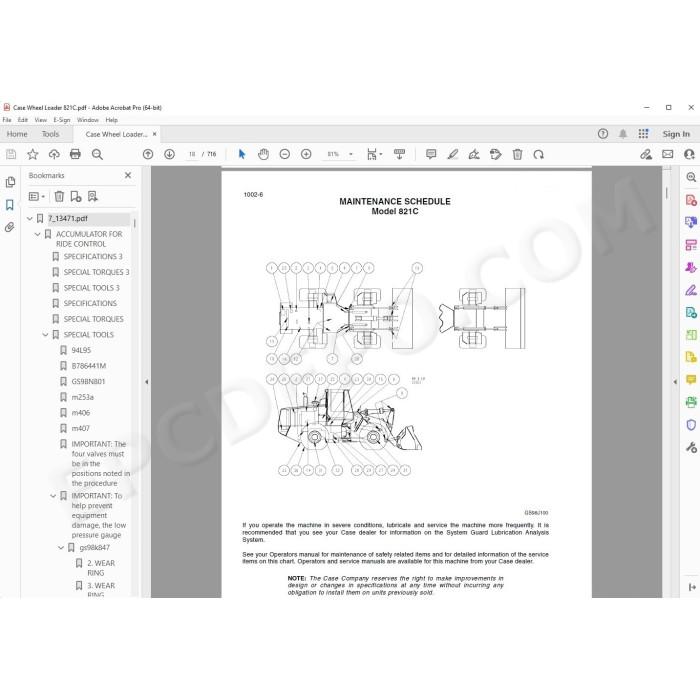This screenshot has width=700, height=700.
Task: Open bookmark options dropdown
Action: (37, 196)
